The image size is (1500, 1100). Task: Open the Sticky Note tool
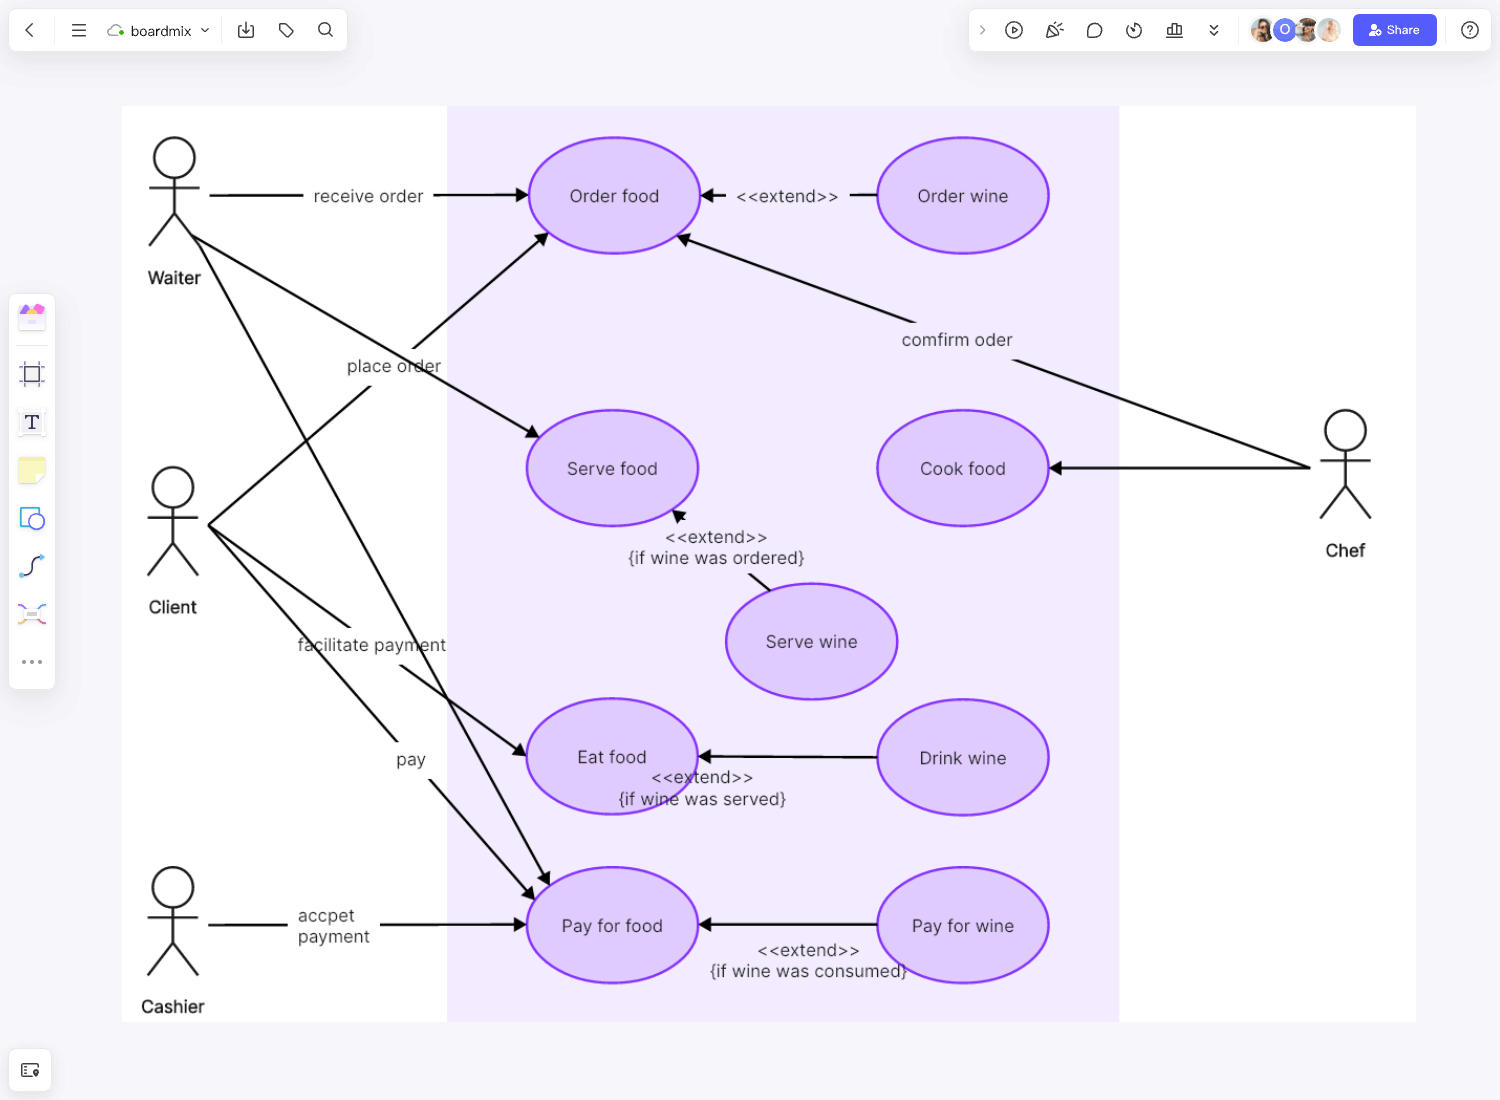[x=32, y=470]
